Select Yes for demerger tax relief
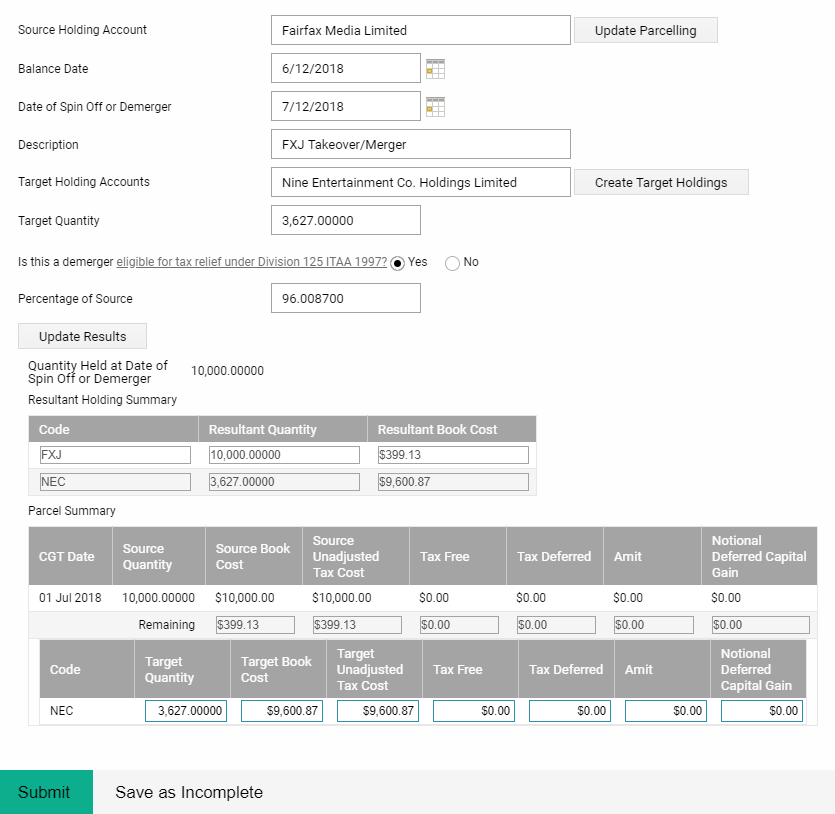Screen dimensions: 835x814 coord(397,263)
